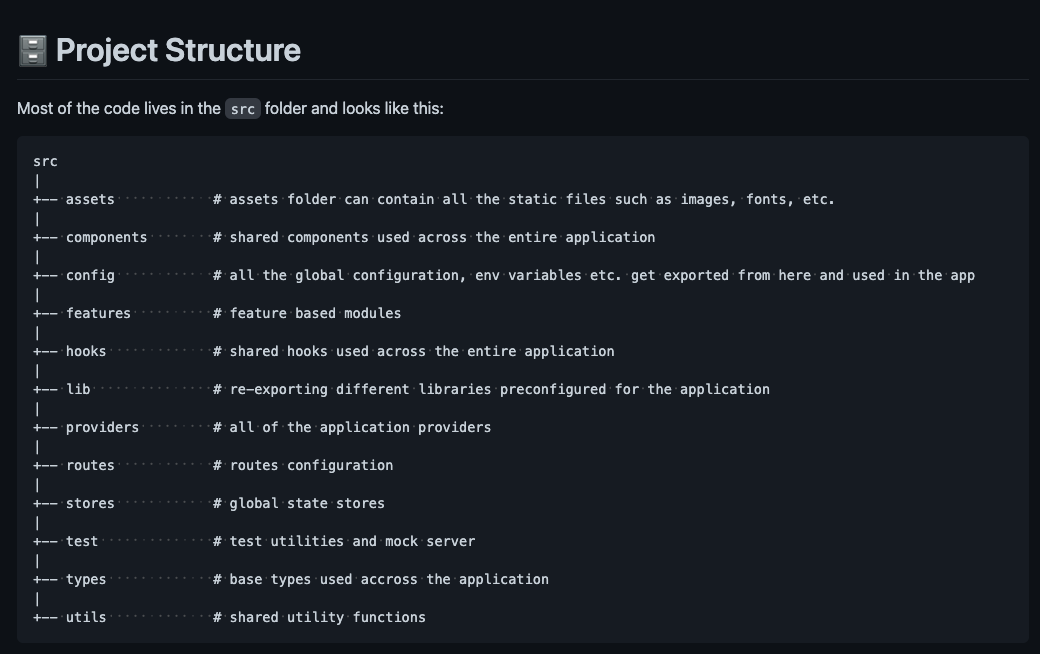Select the hooks folder name
Viewport: 1040px width, 654px height.
tap(86, 351)
